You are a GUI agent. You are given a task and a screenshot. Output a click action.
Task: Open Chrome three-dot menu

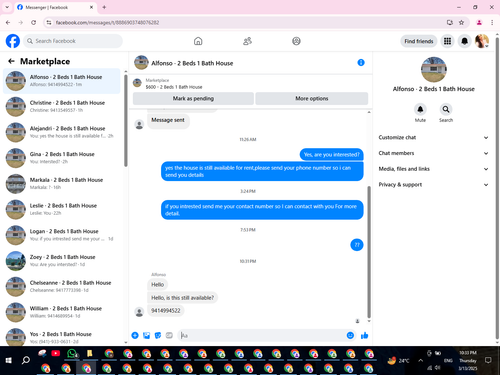coord(492,22)
